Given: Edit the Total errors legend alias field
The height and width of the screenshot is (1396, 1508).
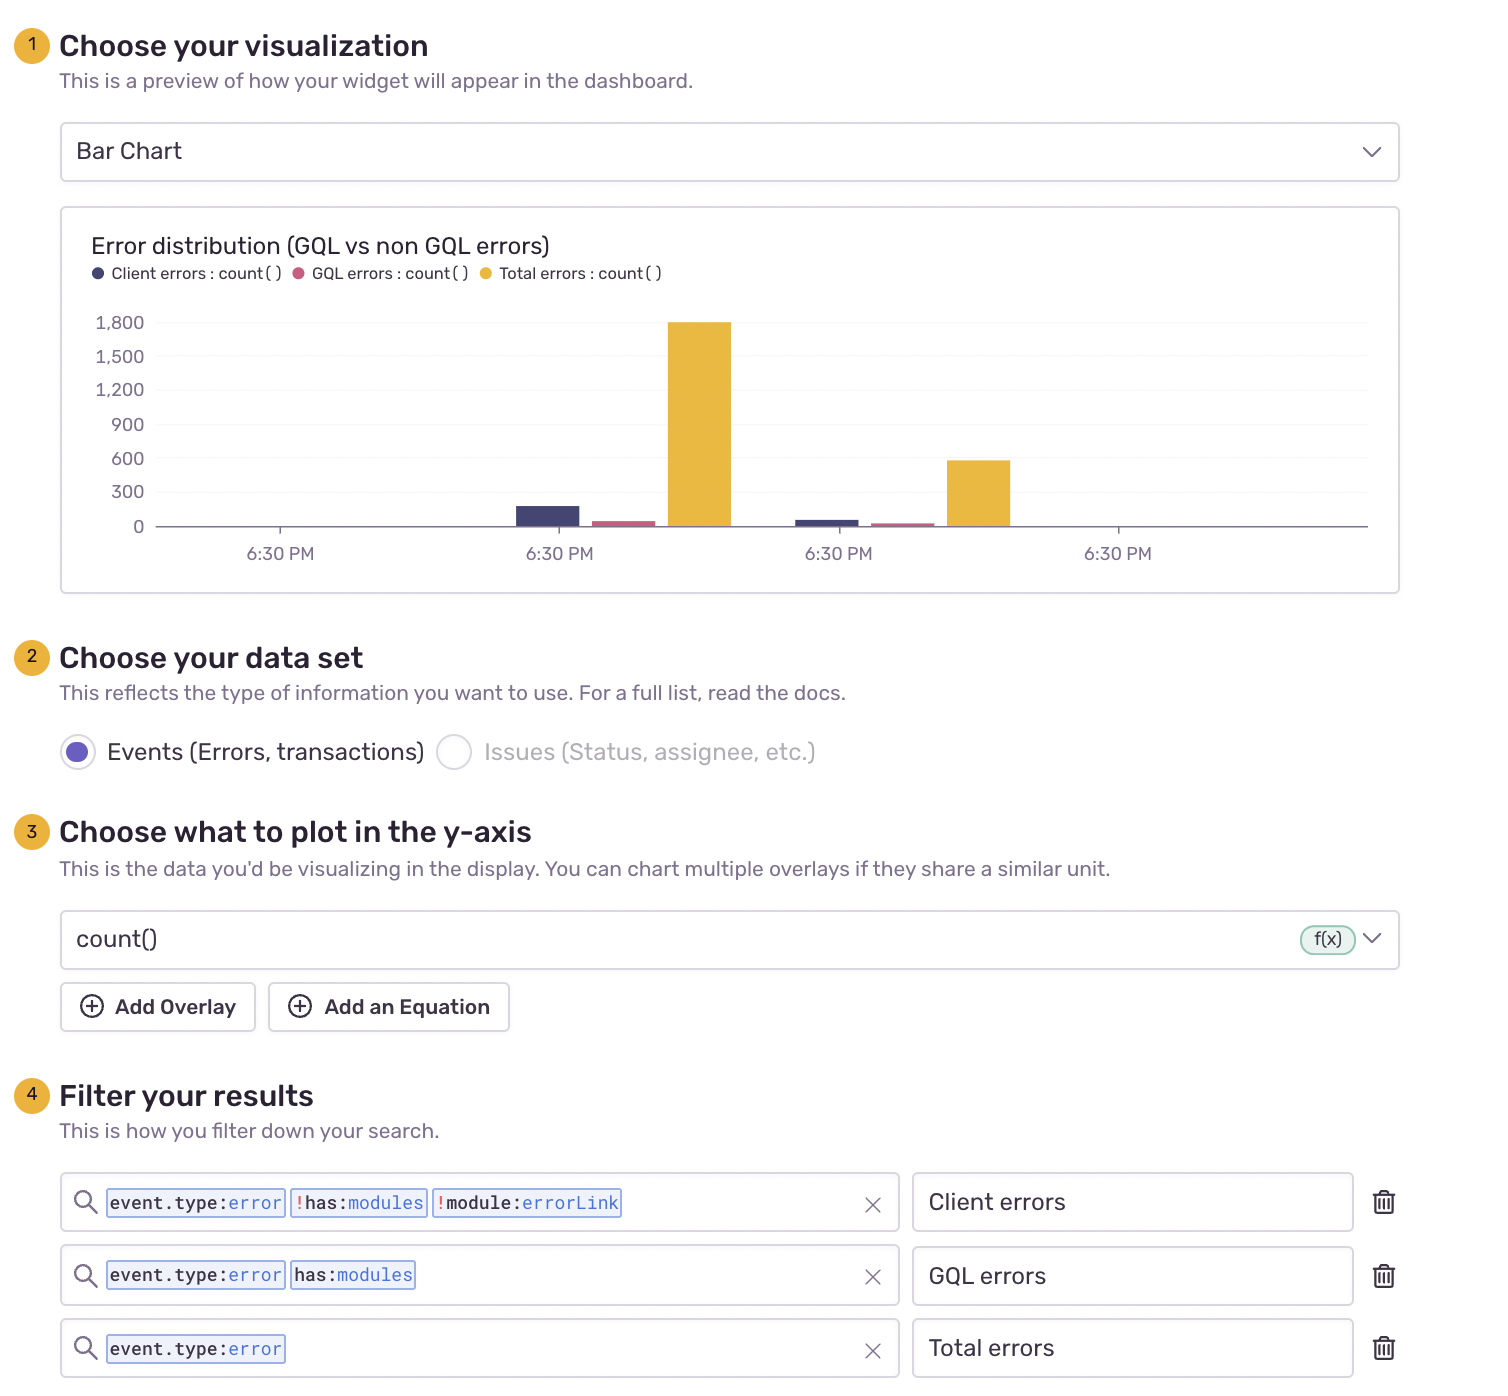Looking at the screenshot, I should click(1132, 1348).
